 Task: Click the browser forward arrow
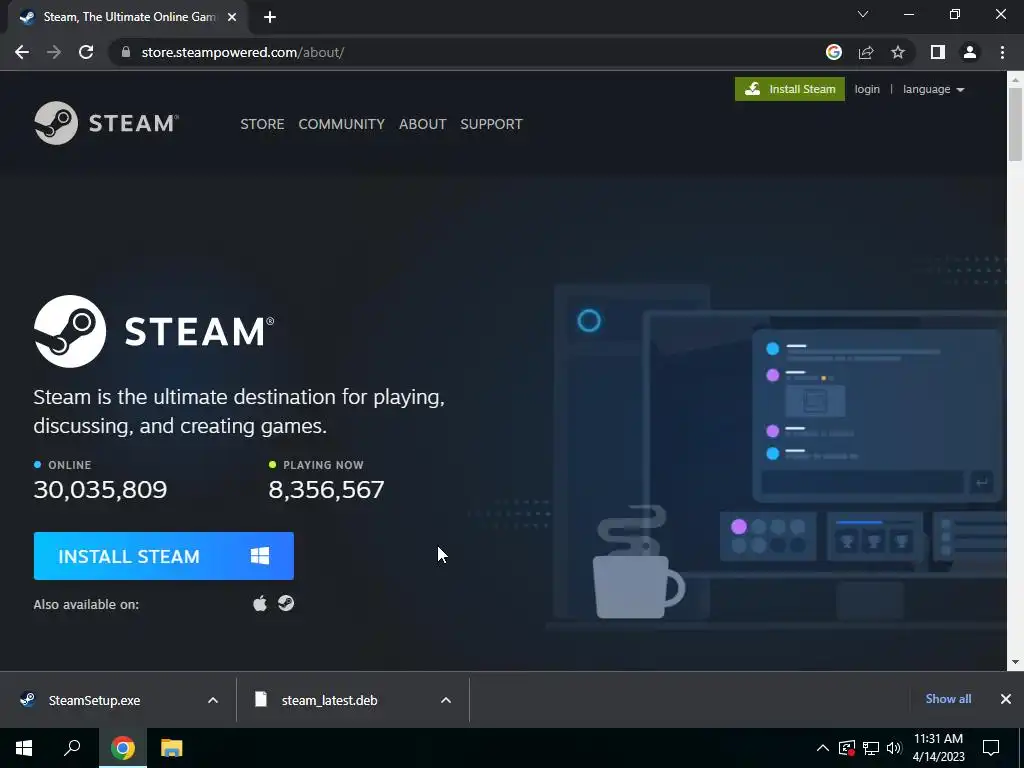click(x=54, y=52)
